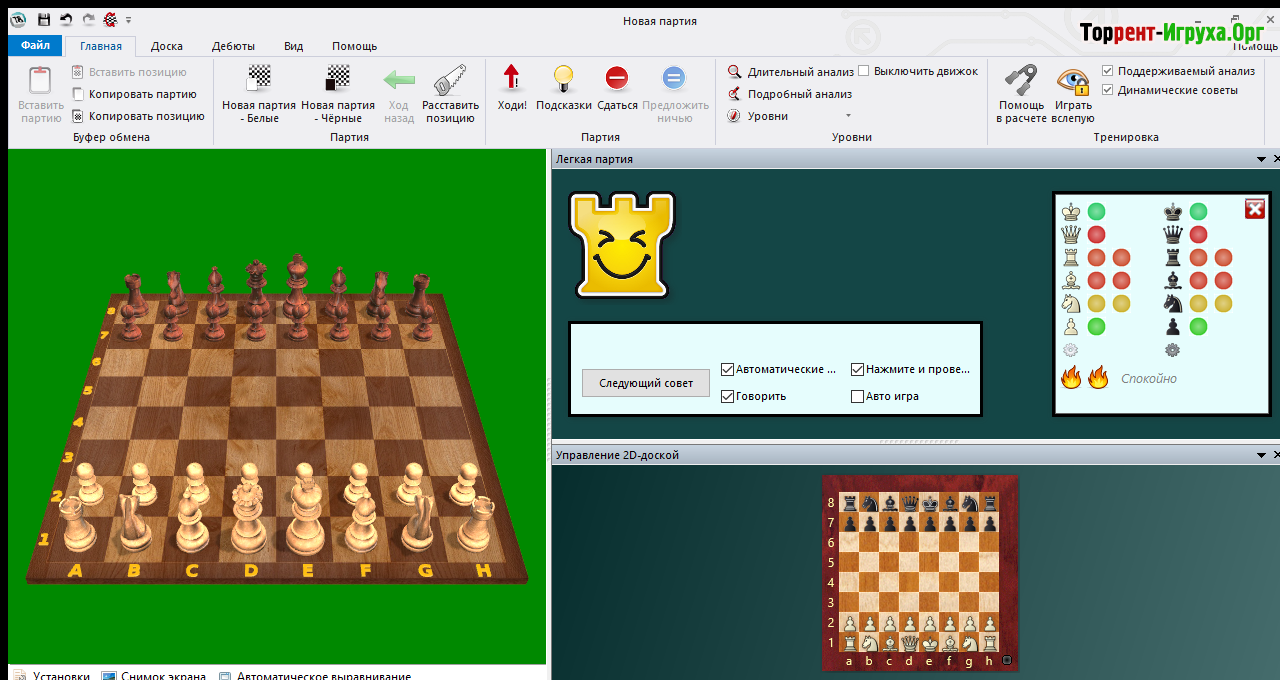The height and width of the screenshot is (680, 1280).
Task: Open Управление 2D-доской panel dropdown arrow
Action: coord(1262,455)
